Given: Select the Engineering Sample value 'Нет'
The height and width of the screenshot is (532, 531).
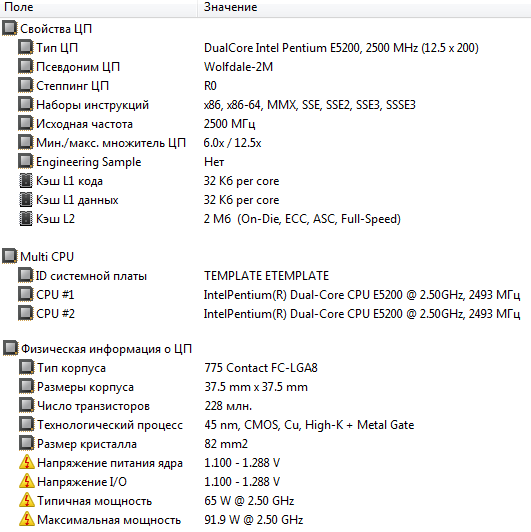Looking at the screenshot, I should (214, 162).
